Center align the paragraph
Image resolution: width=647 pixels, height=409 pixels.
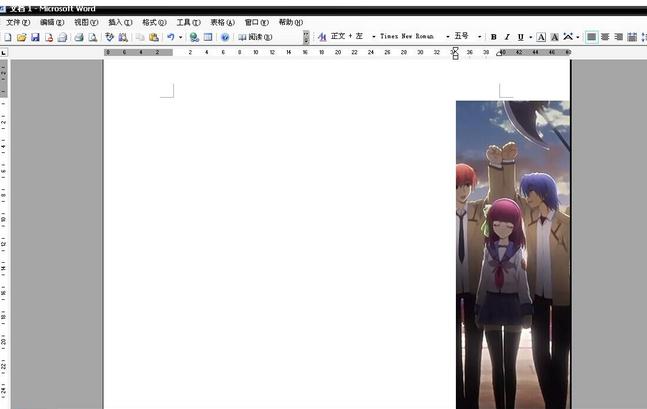coord(605,37)
